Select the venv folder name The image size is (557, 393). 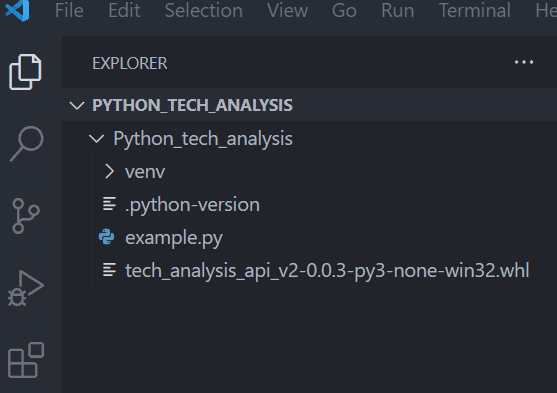click(x=145, y=172)
